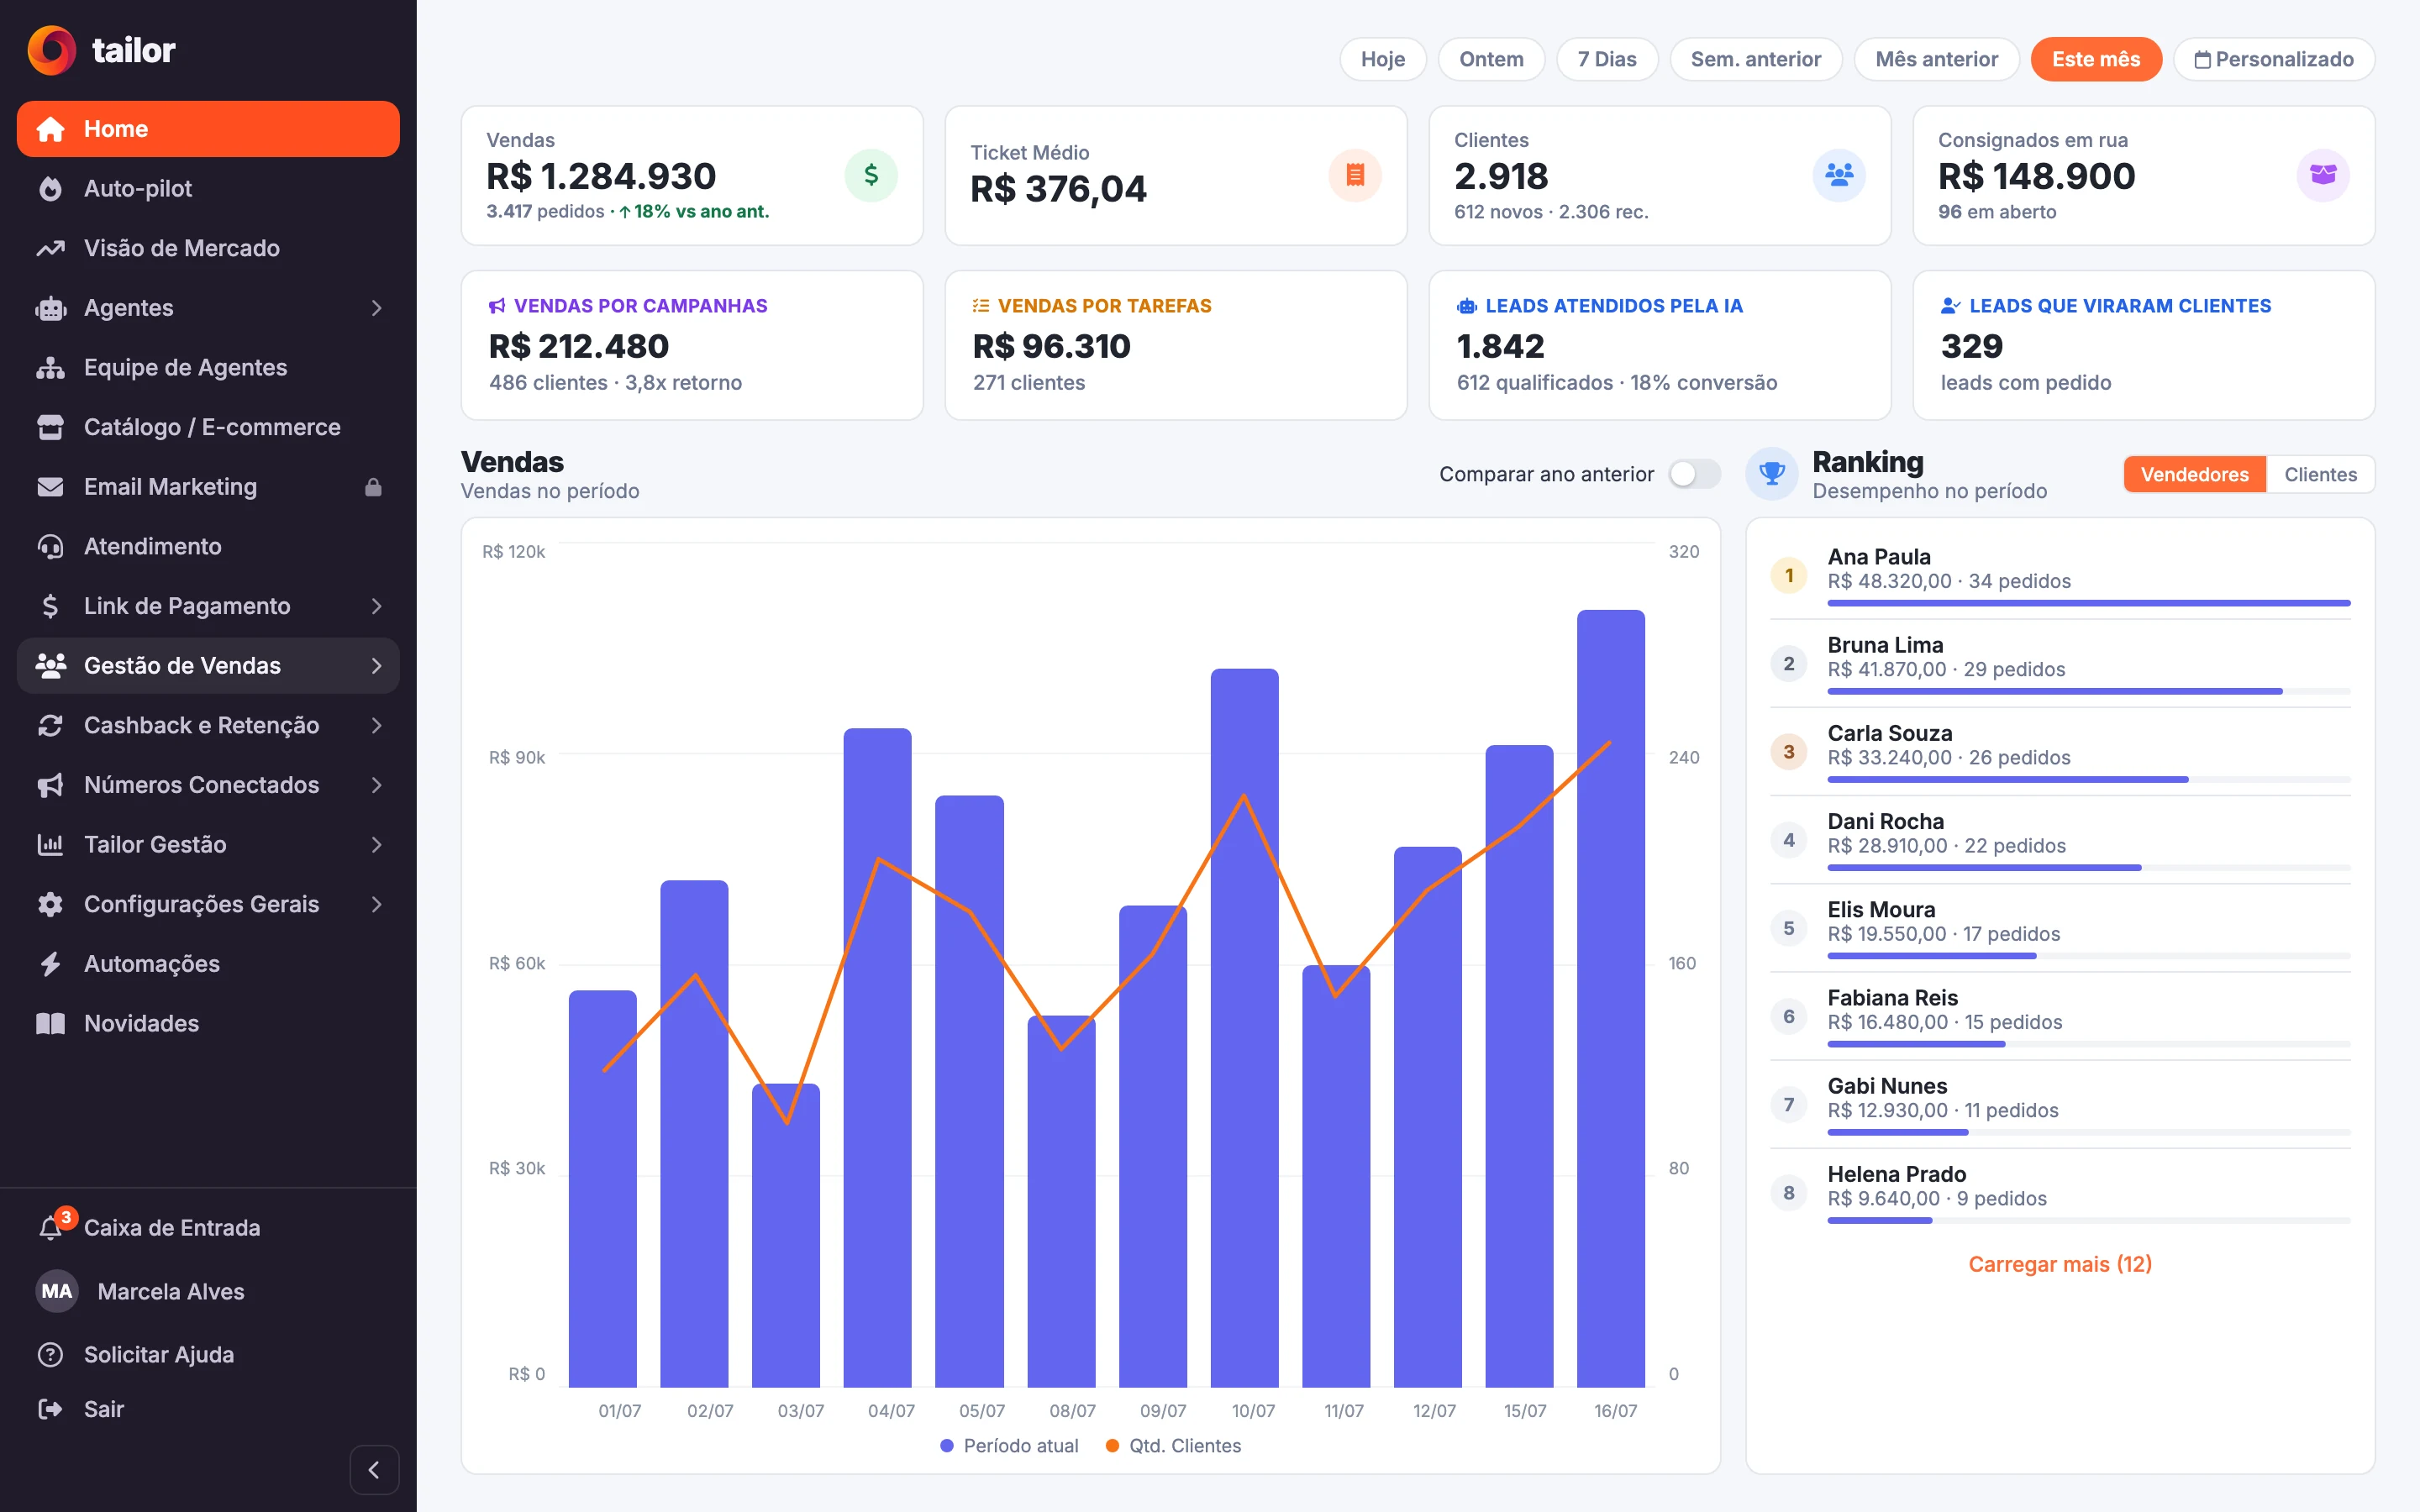The height and width of the screenshot is (1512, 2420).
Task: Select the Ontem period filter
Action: [1491, 59]
